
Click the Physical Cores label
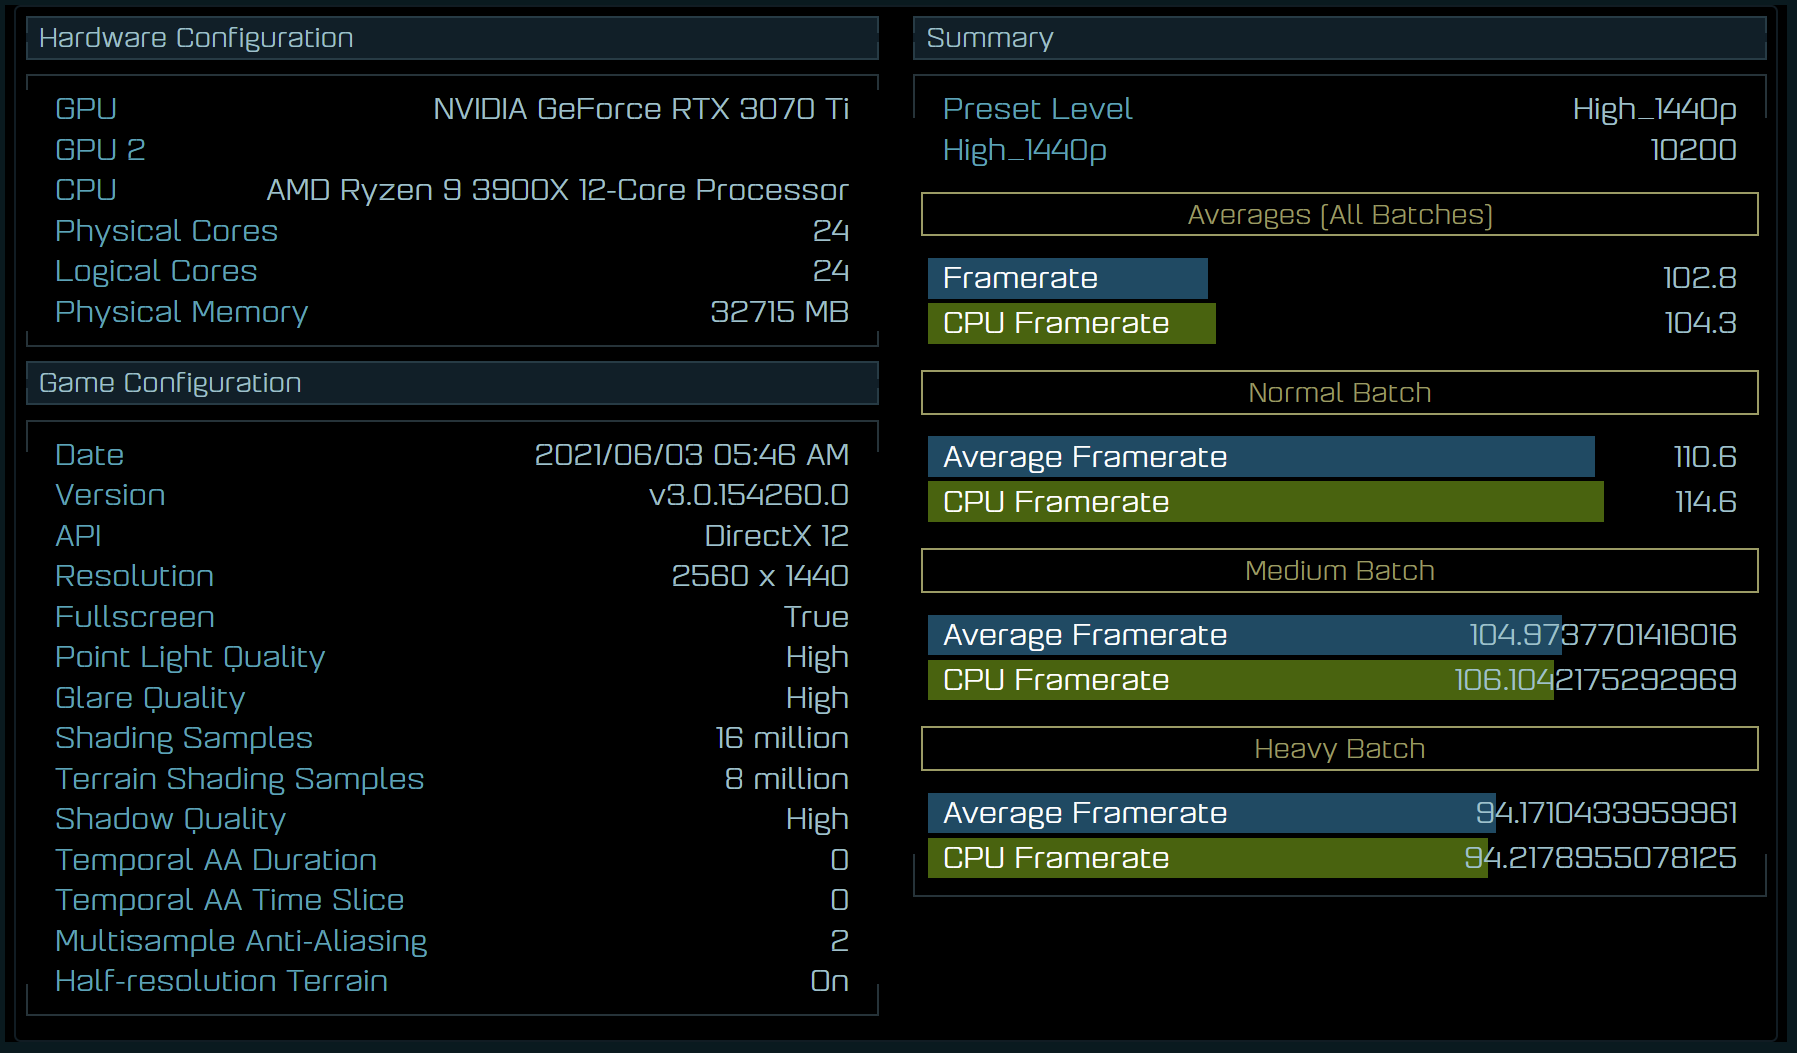[x=166, y=231]
